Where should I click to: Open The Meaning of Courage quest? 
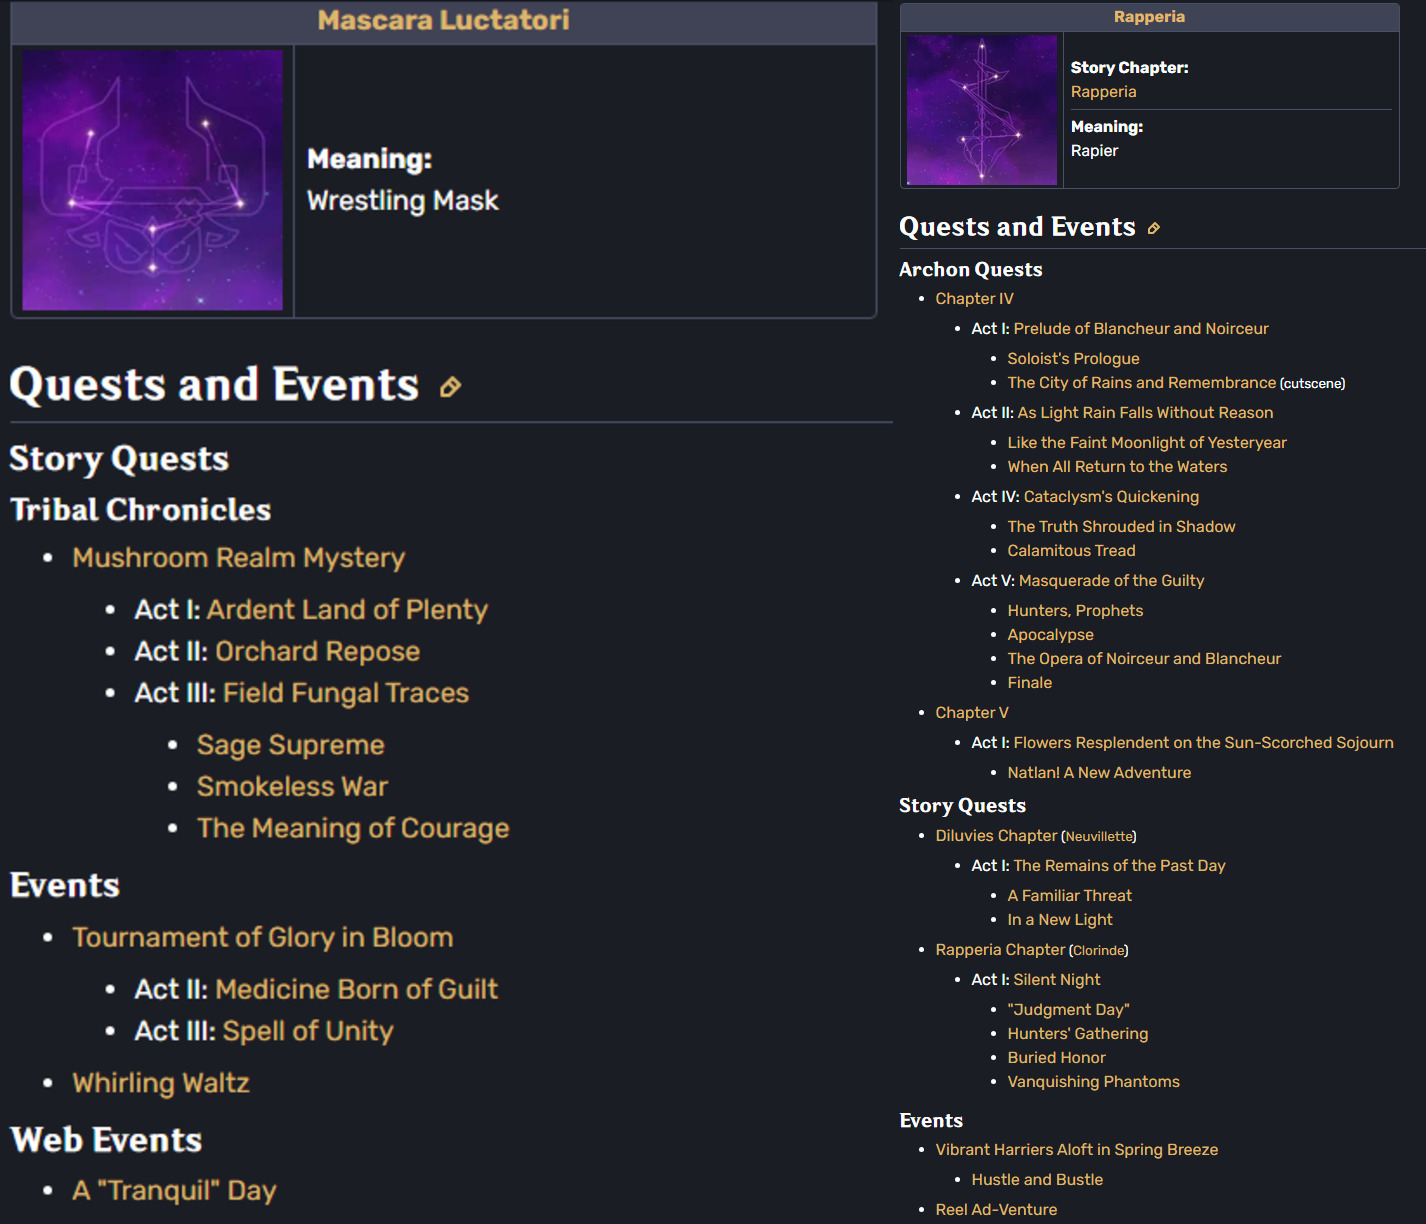click(x=353, y=830)
